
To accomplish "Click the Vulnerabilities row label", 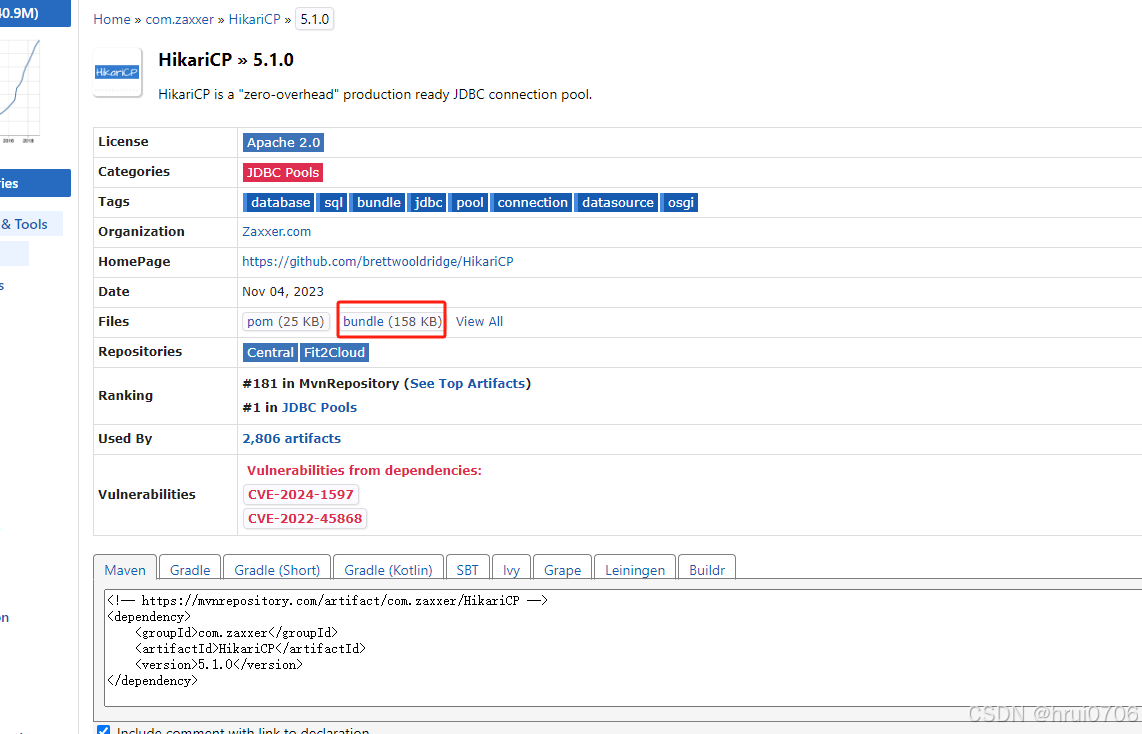I will click(146, 494).
